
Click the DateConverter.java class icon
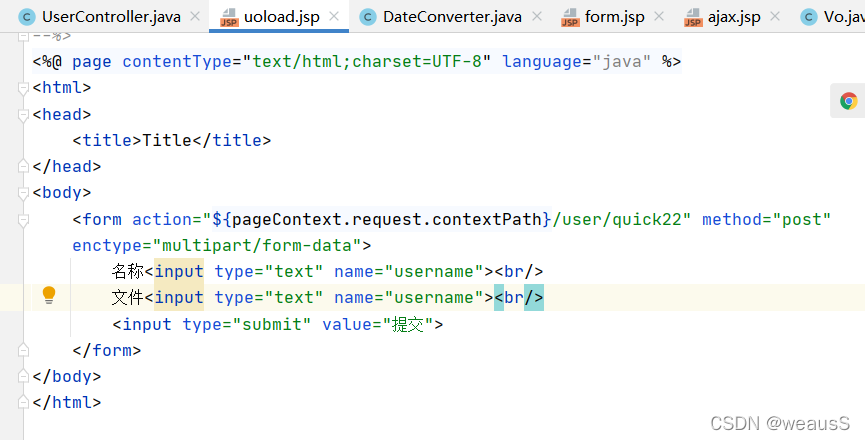(x=367, y=17)
